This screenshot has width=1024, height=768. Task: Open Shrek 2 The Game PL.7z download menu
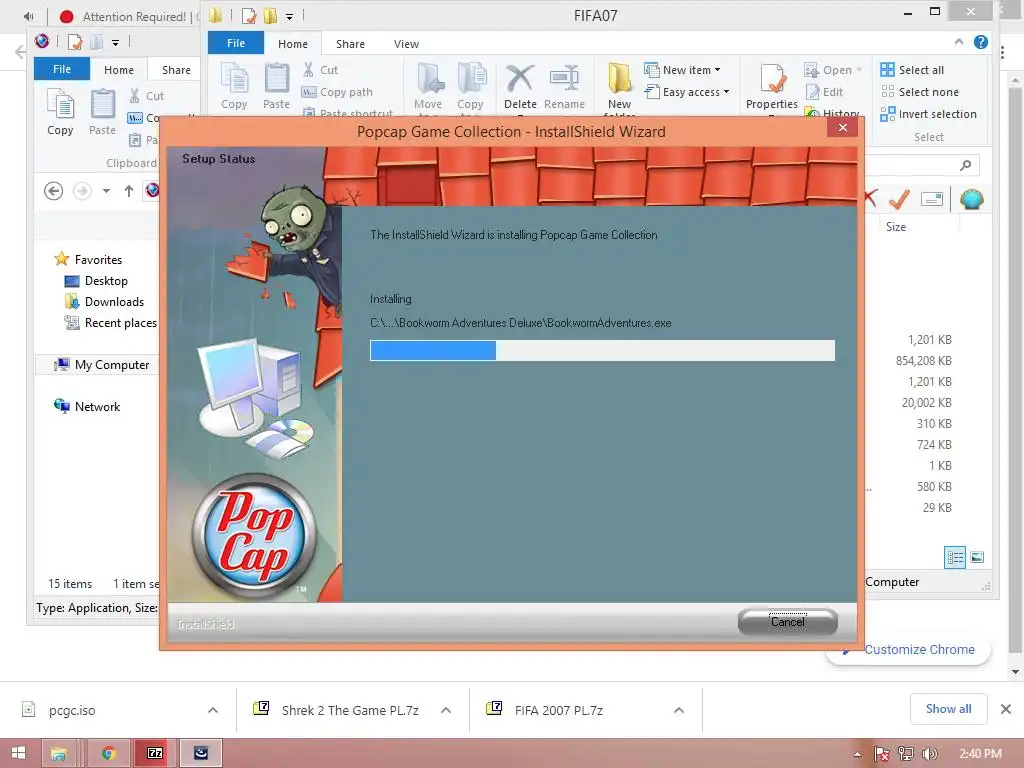tap(446, 710)
